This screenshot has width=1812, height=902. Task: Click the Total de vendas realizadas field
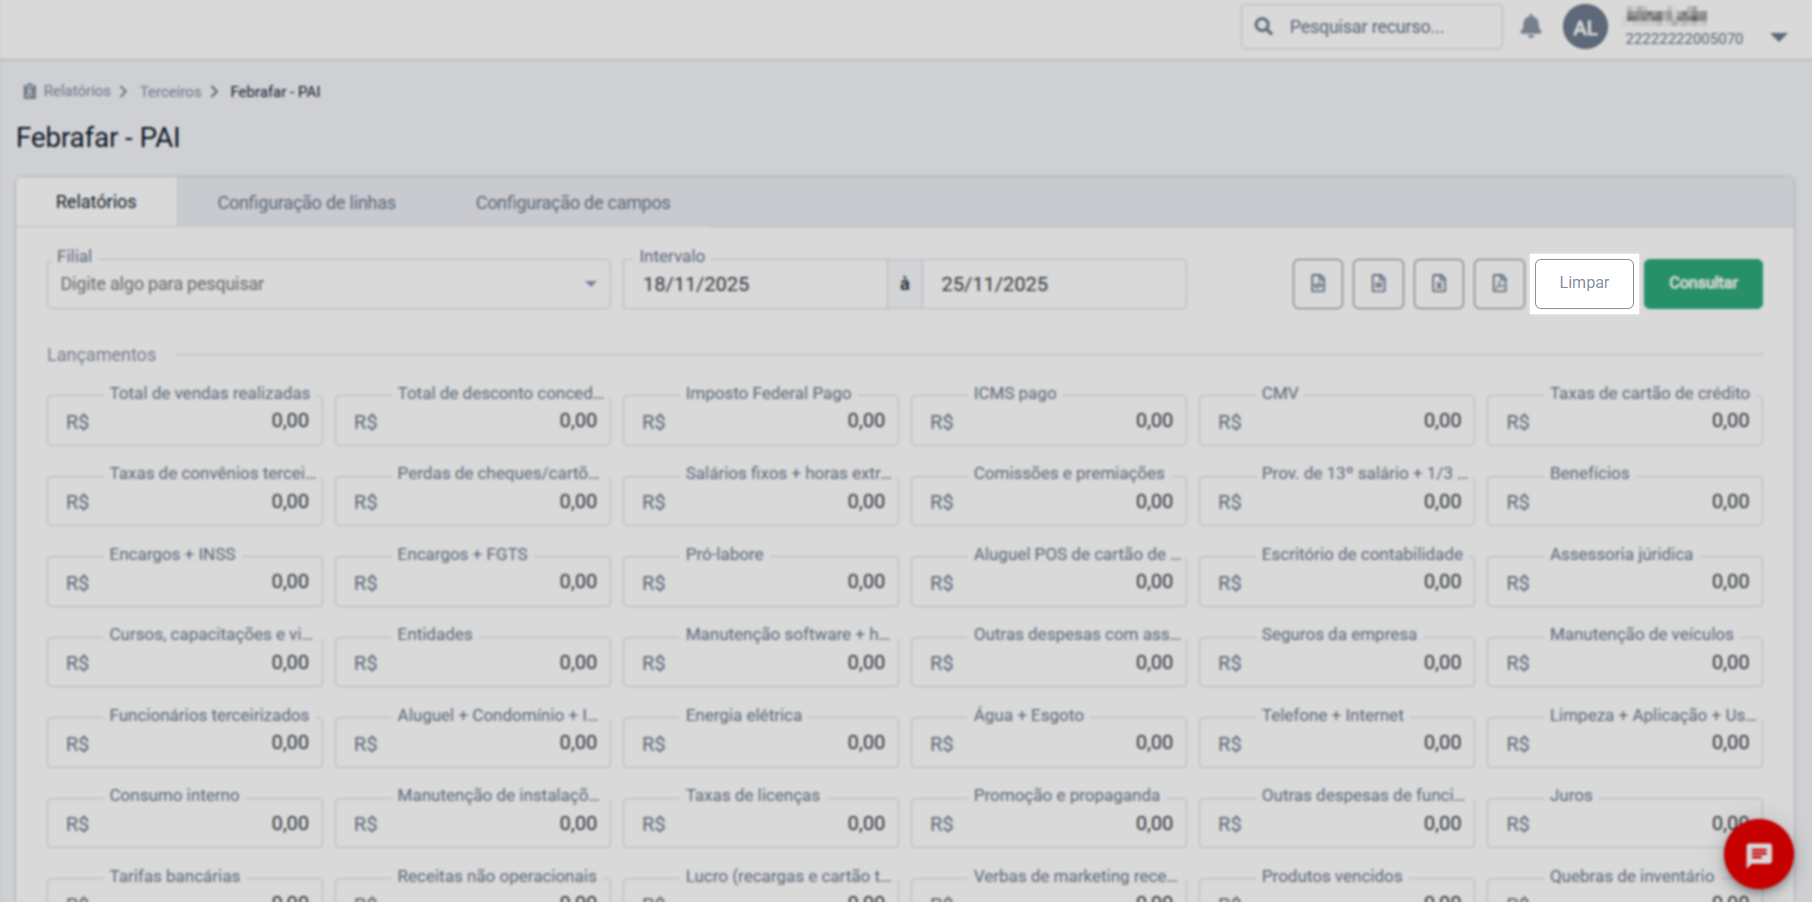[x=185, y=421]
